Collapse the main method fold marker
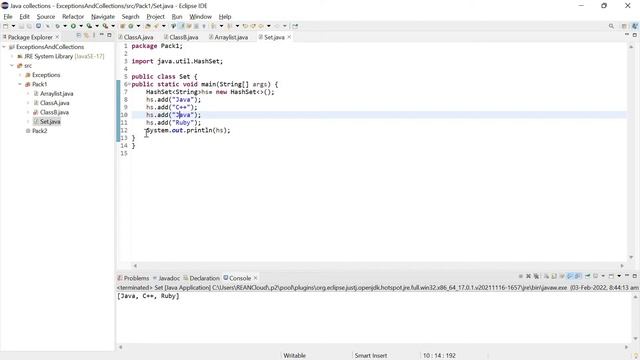This screenshot has width=640, height=360. (129, 84)
